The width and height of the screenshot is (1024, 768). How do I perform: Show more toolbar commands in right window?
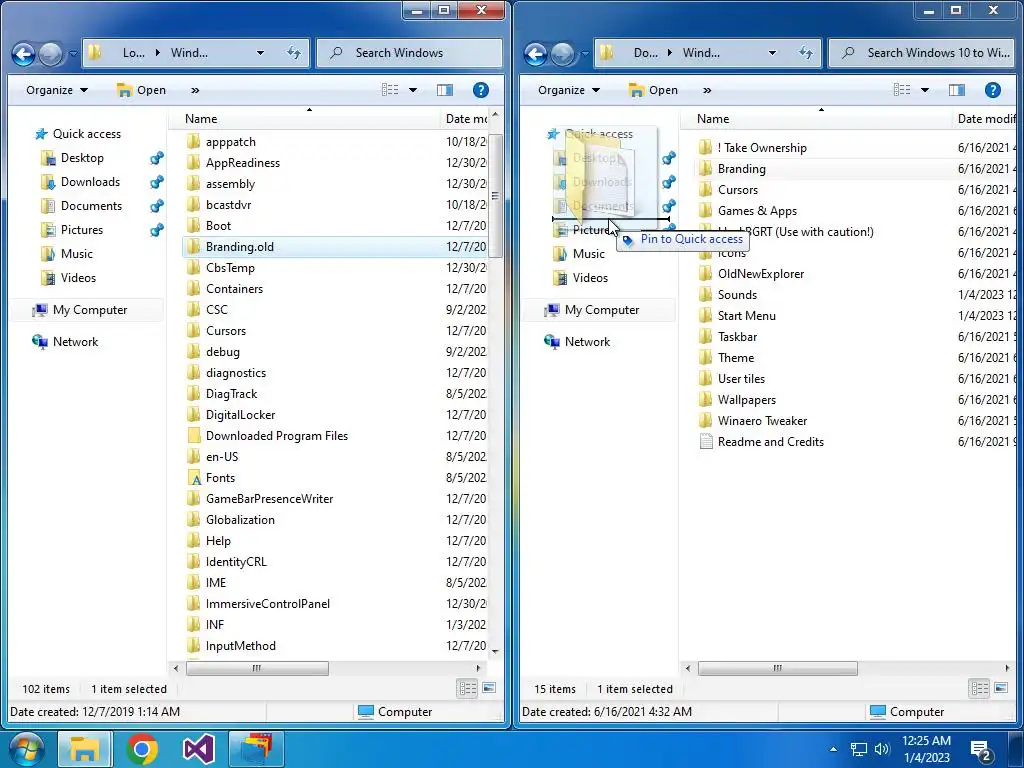(x=707, y=90)
